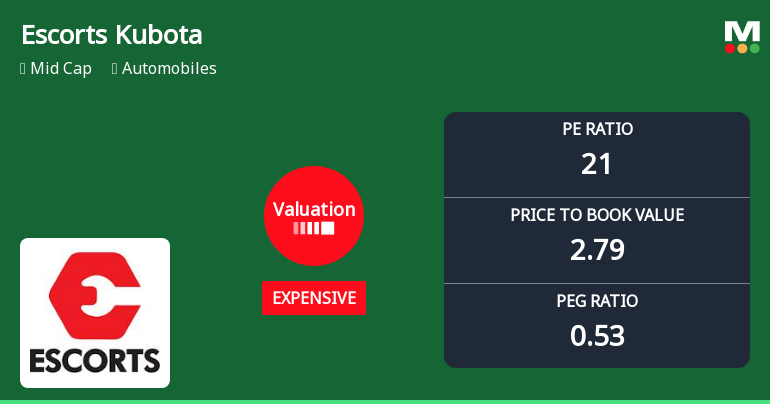Image resolution: width=770 pixels, height=404 pixels.
Task: Click the icon before Mid Cap
Action: (23, 69)
